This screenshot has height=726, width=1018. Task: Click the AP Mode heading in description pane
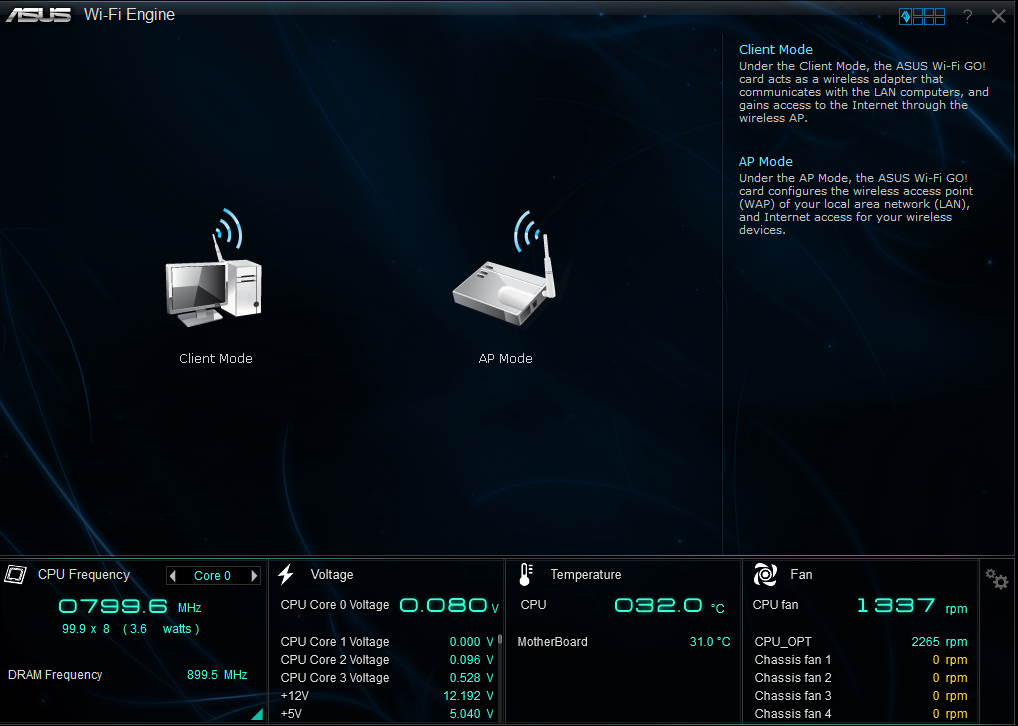pos(765,162)
